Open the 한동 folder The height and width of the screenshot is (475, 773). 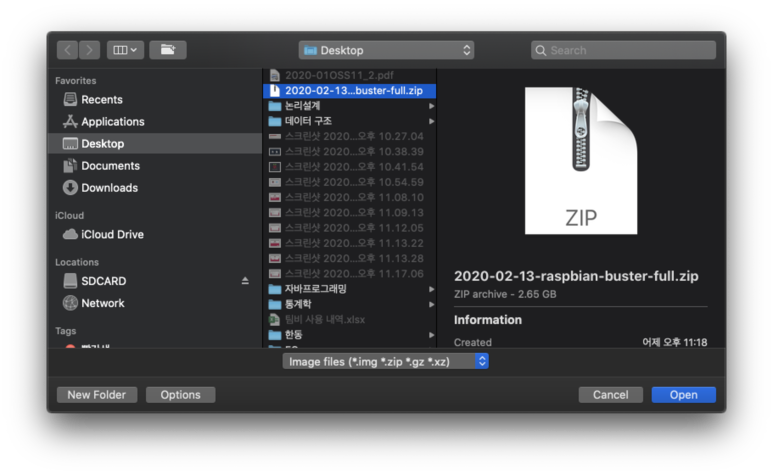point(350,335)
